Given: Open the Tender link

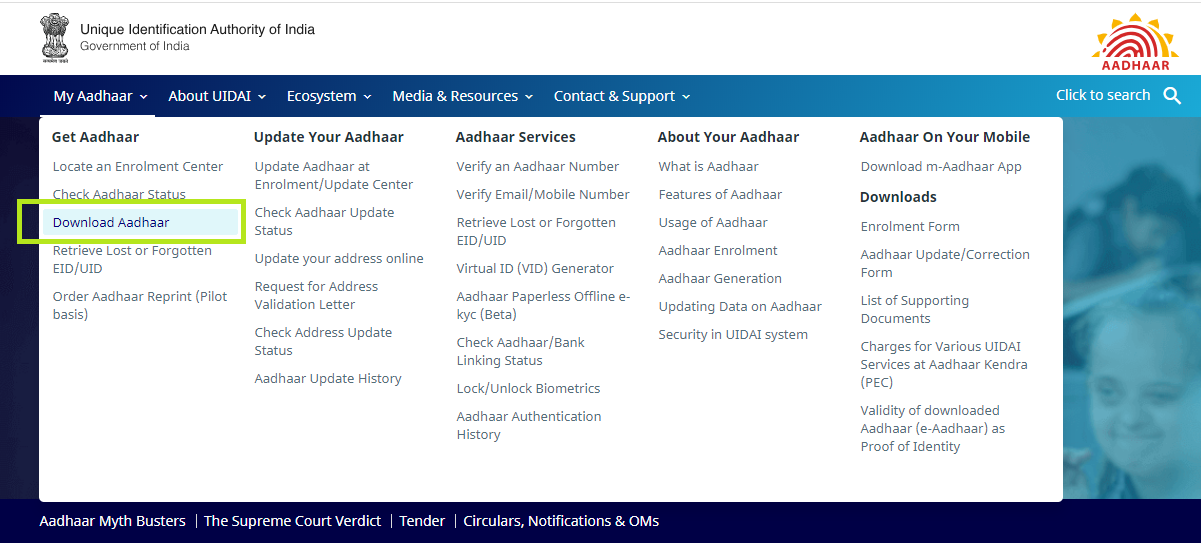Looking at the screenshot, I should coord(422,521).
